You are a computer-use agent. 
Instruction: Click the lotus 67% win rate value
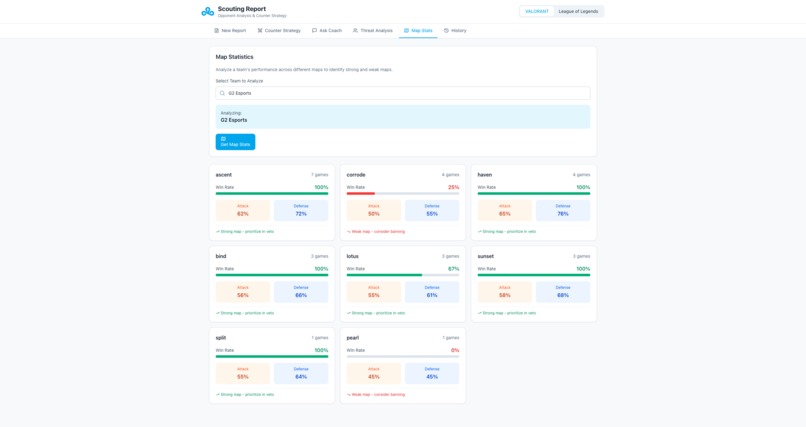point(453,269)
